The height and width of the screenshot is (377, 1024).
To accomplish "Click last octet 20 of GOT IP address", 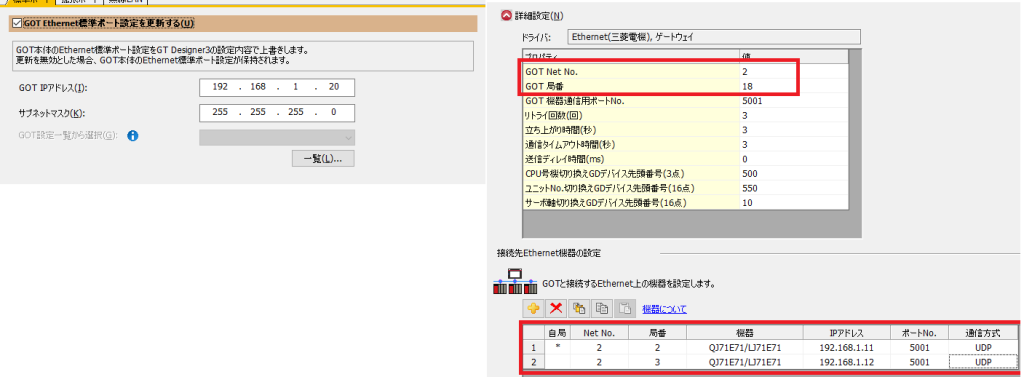I will [333, 88].
